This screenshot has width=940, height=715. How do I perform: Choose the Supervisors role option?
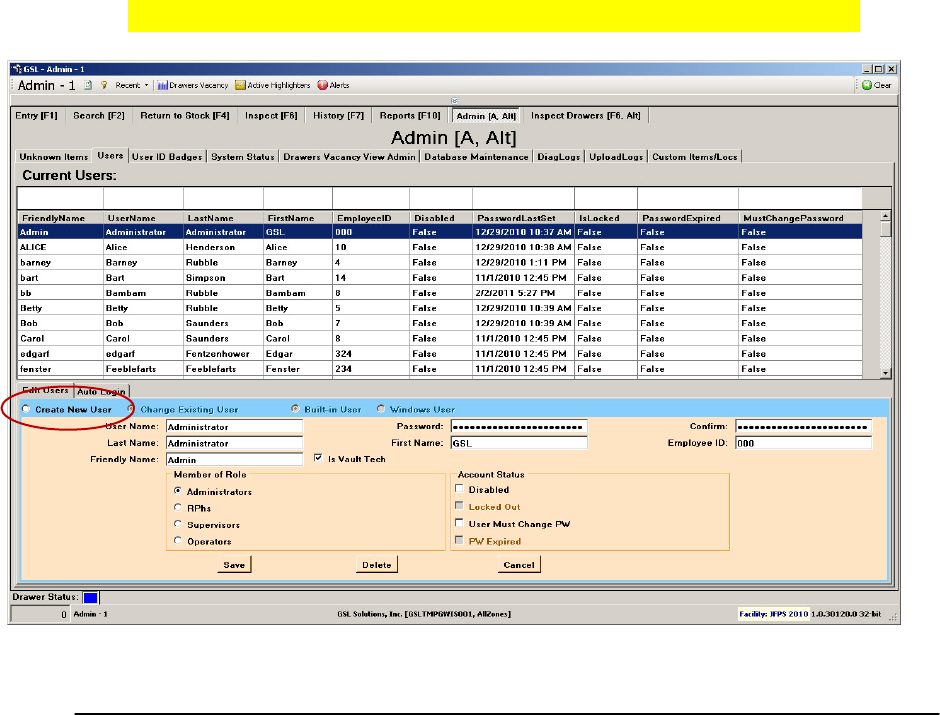coord(178,524)
